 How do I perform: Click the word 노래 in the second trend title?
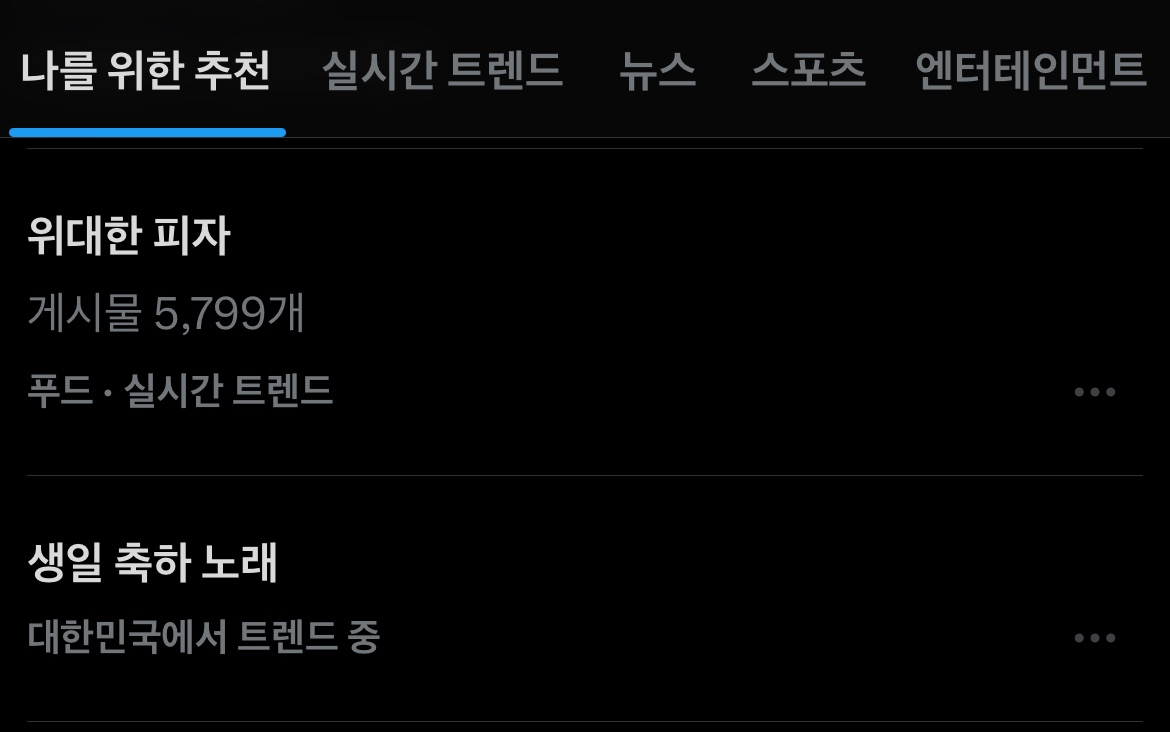(x=240, y=562)
